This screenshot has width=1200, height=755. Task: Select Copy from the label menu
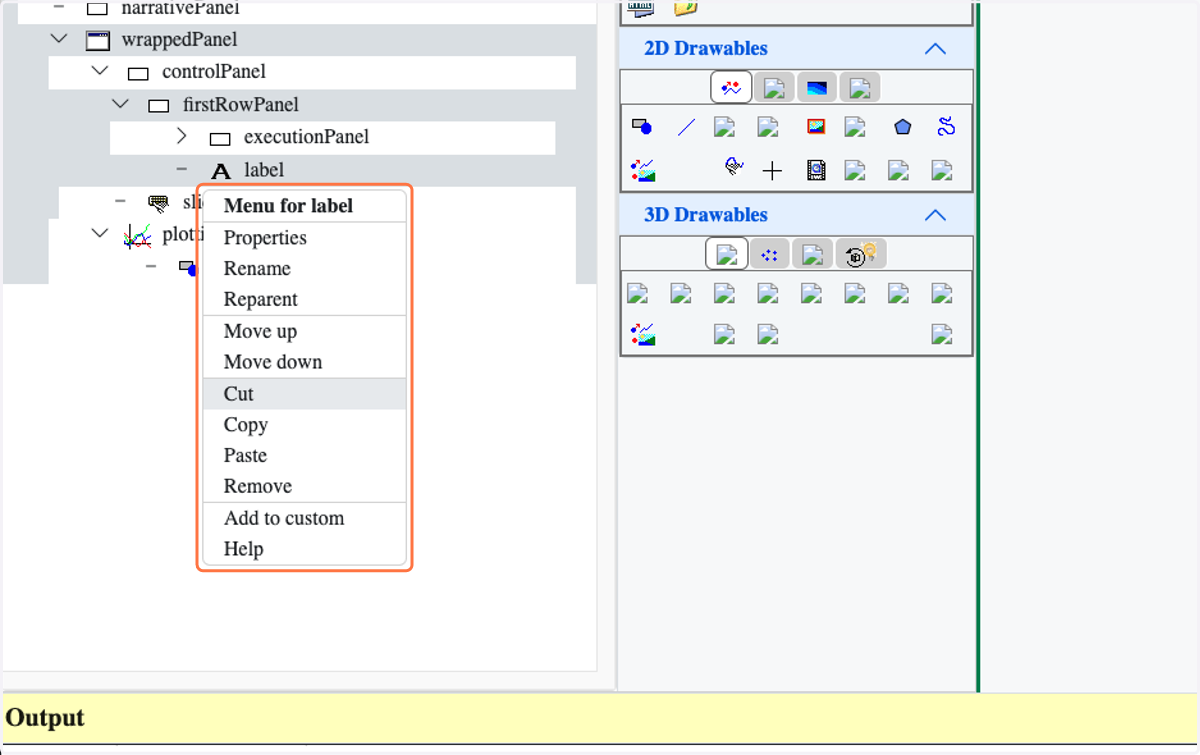coord(304,425)
